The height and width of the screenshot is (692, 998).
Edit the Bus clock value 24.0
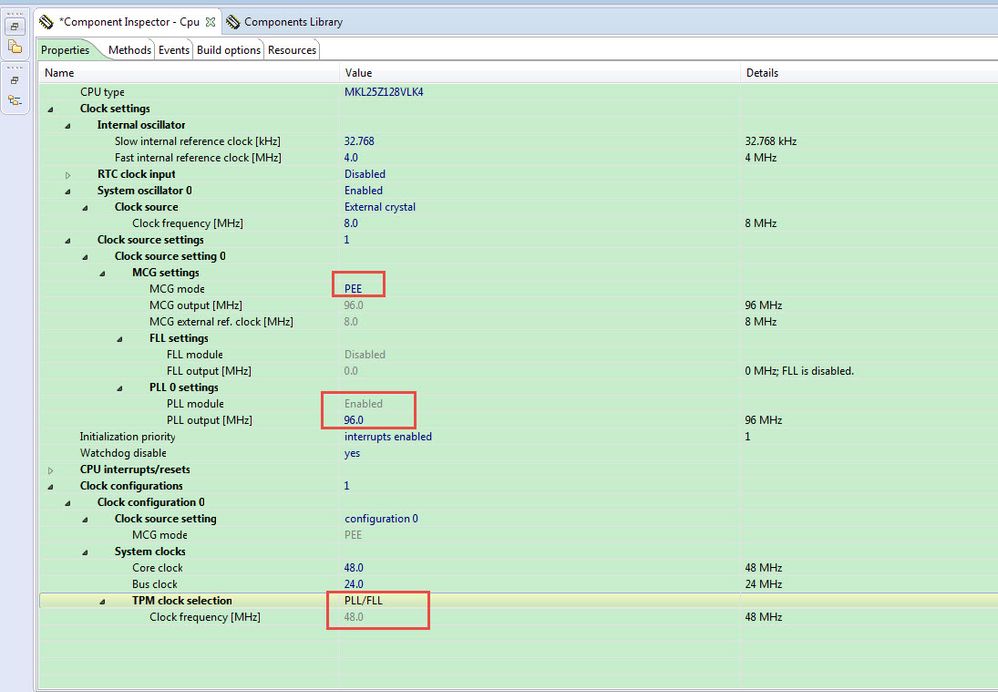[x=354, y=584]
